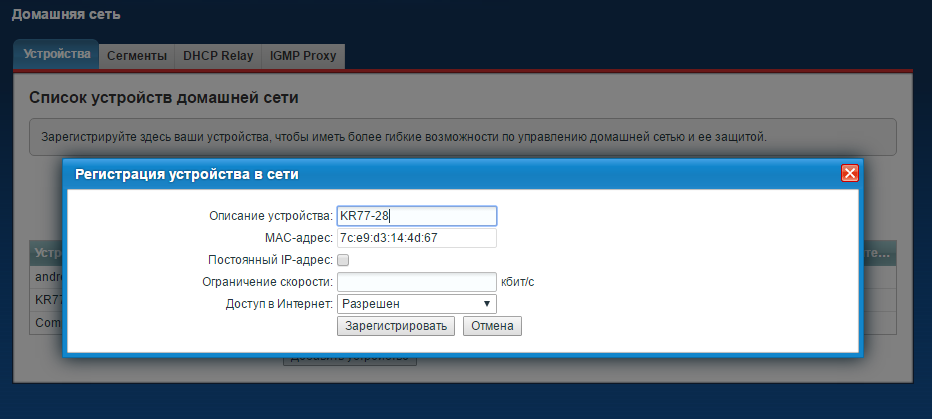
Task: Click the partially hidden Добавить устройство button
Action: (350, 359)
